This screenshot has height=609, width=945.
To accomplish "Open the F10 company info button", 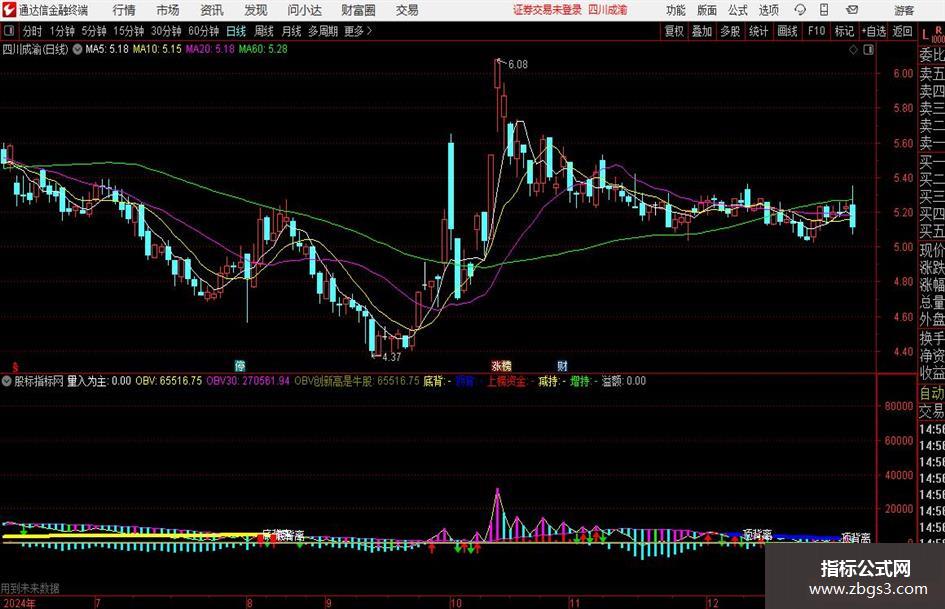I will tap(816, 31).
